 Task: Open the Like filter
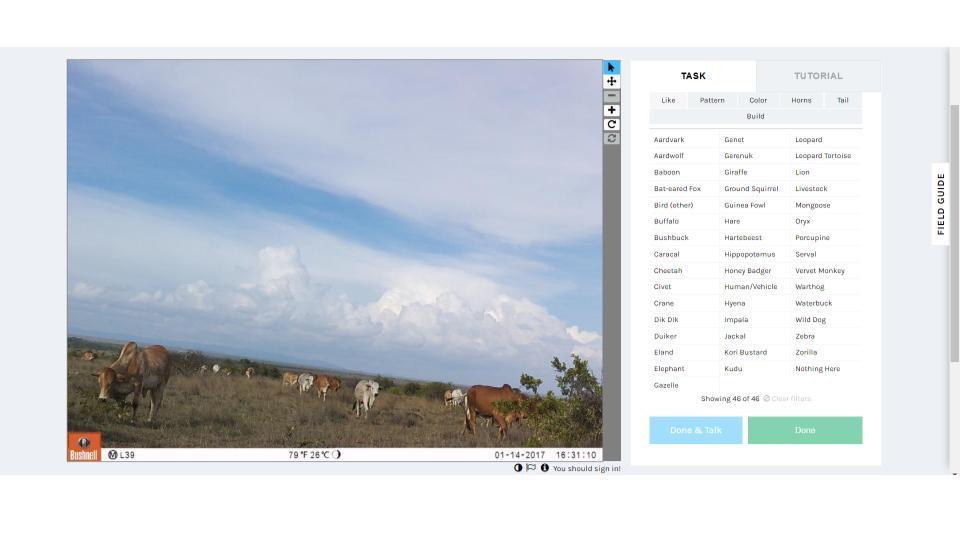pos(668,100)
